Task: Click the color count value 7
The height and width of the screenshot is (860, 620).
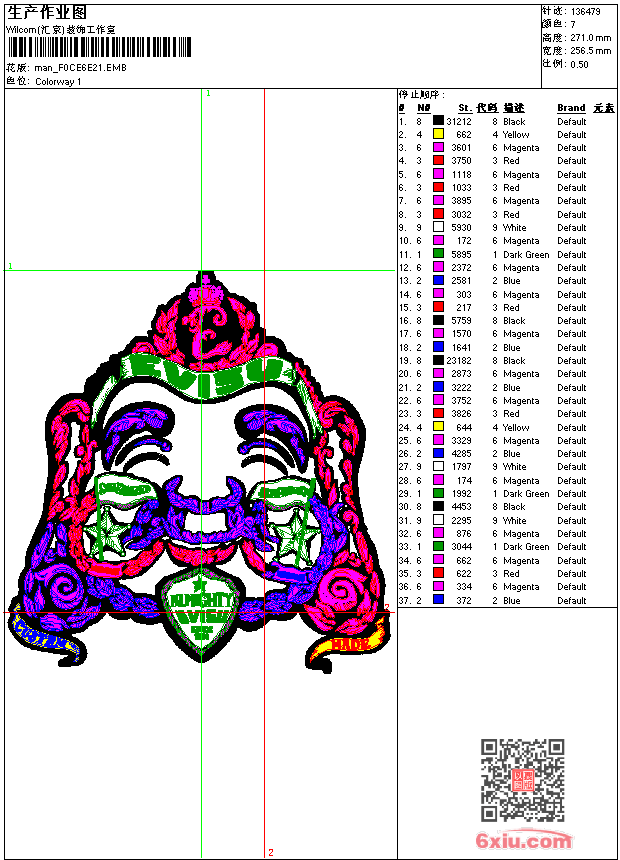Action: (573, 25)
